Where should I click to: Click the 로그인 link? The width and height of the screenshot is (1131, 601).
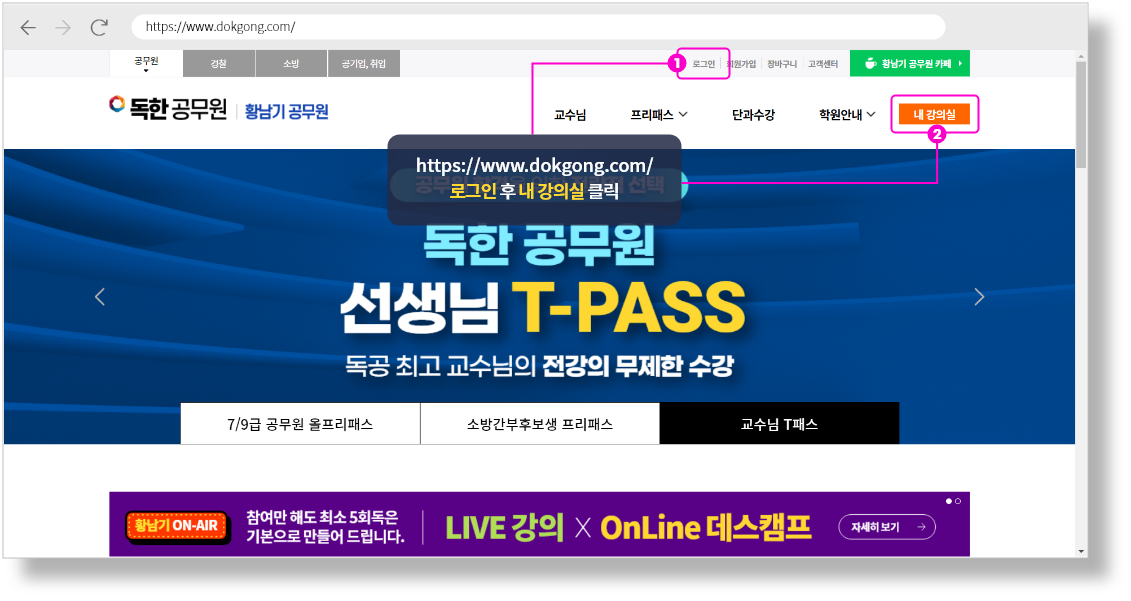tap(703, 64)
